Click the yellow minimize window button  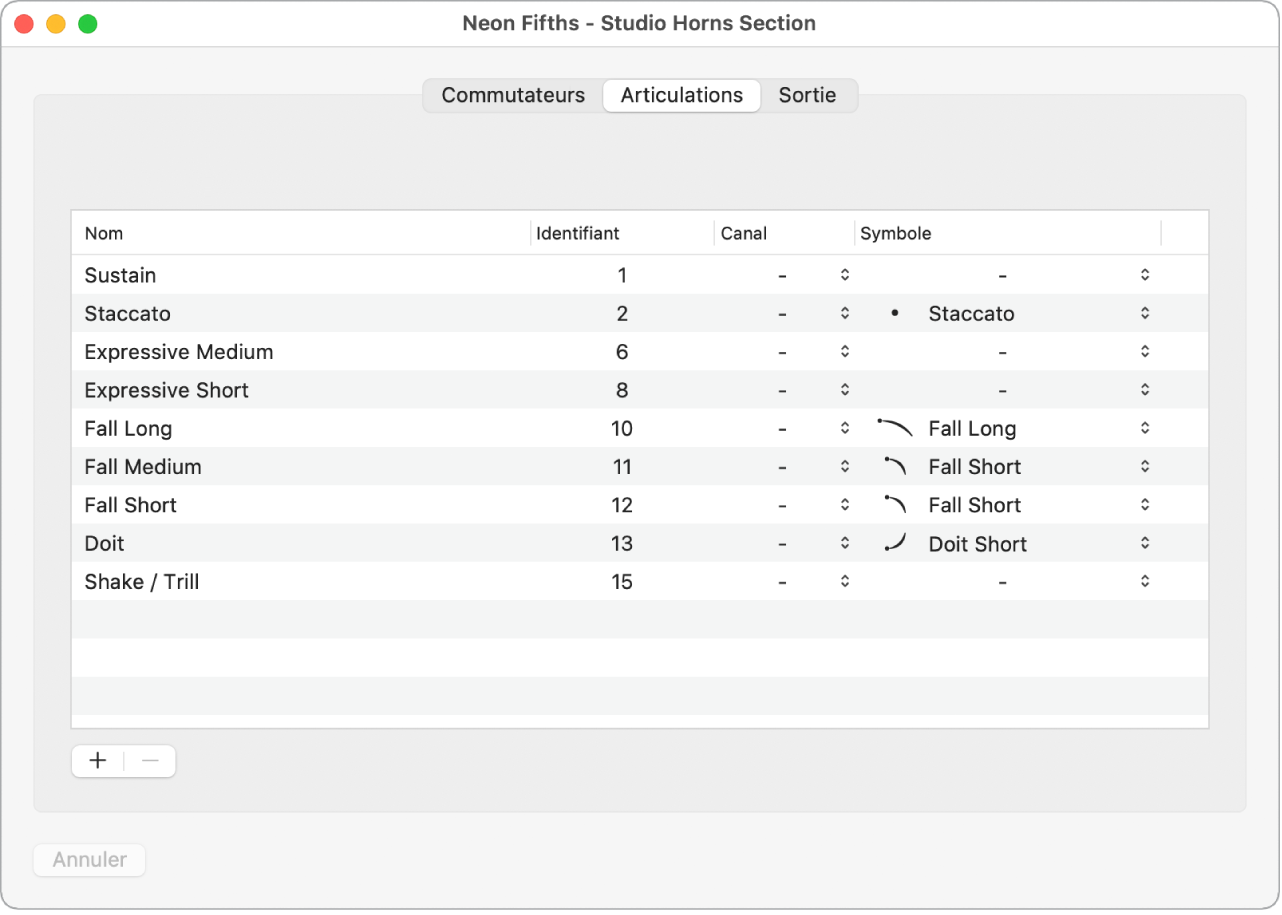click(x=56, y=24)
